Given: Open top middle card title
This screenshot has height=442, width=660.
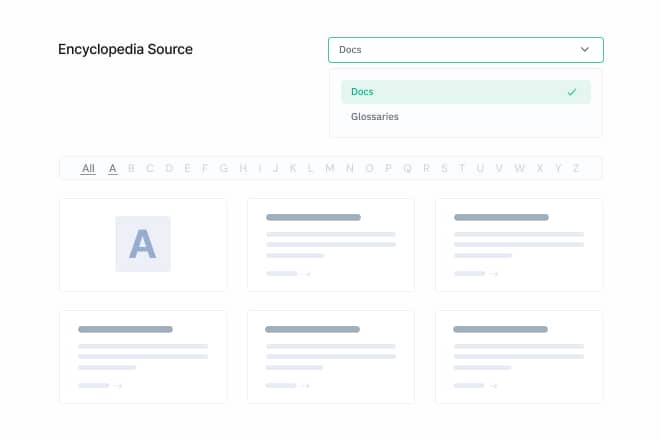Looking at the screenshot, I should click(312, 217).
